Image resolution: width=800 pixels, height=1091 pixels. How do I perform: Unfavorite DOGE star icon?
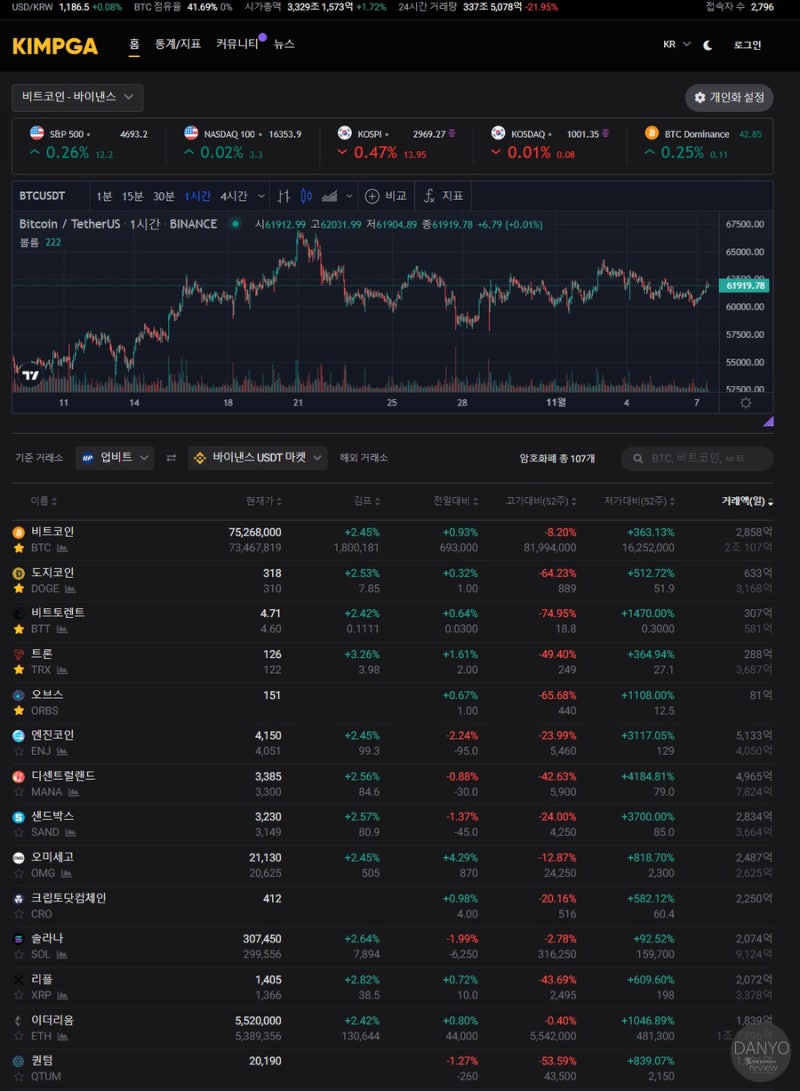tap(19, 589)
